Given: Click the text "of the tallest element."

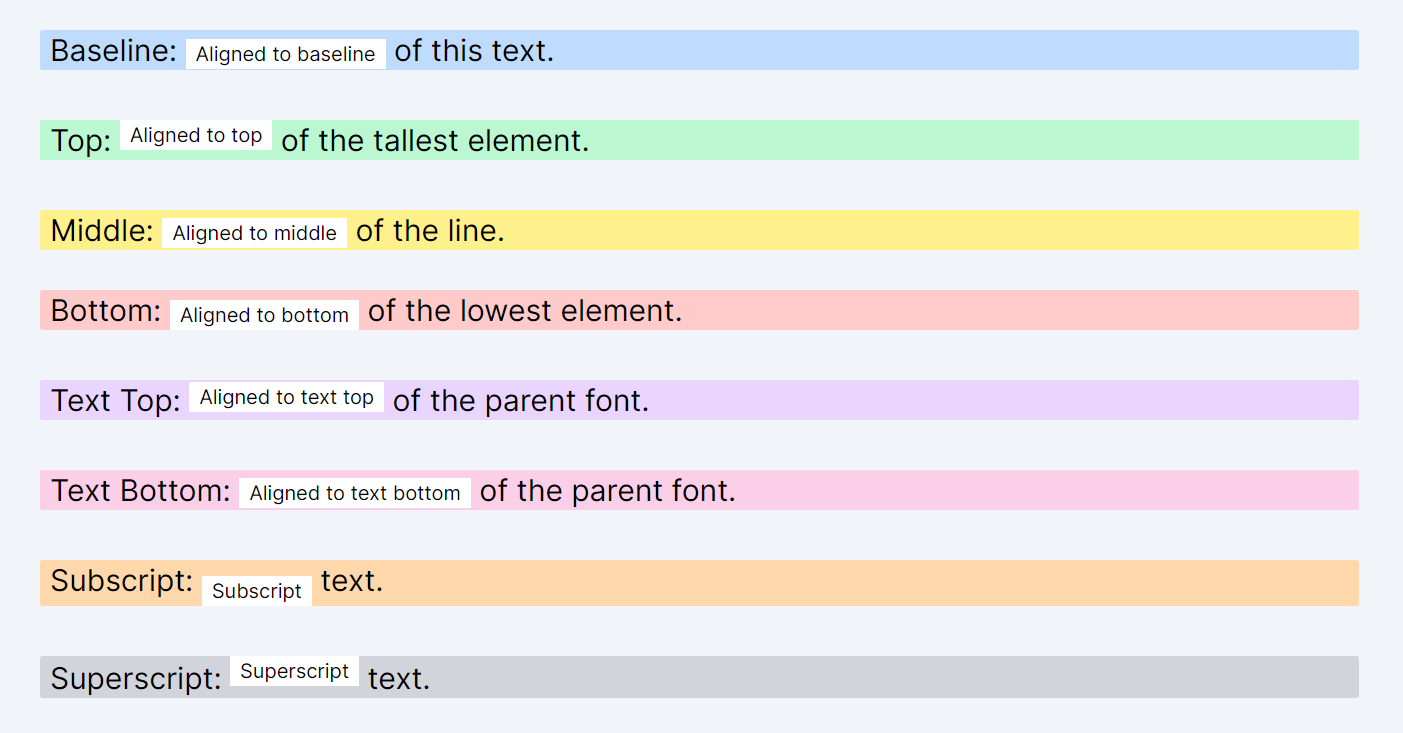Looking at the screenshot, I should click(x=435, y=141).
